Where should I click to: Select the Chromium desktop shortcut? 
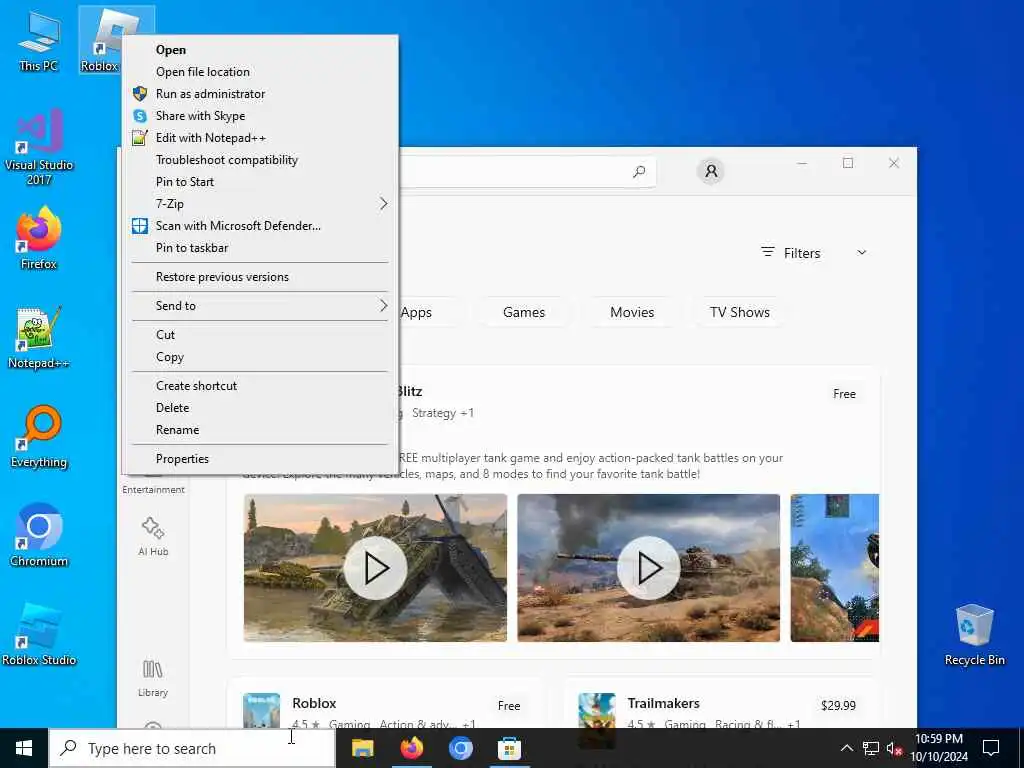[x=39, y=536]
